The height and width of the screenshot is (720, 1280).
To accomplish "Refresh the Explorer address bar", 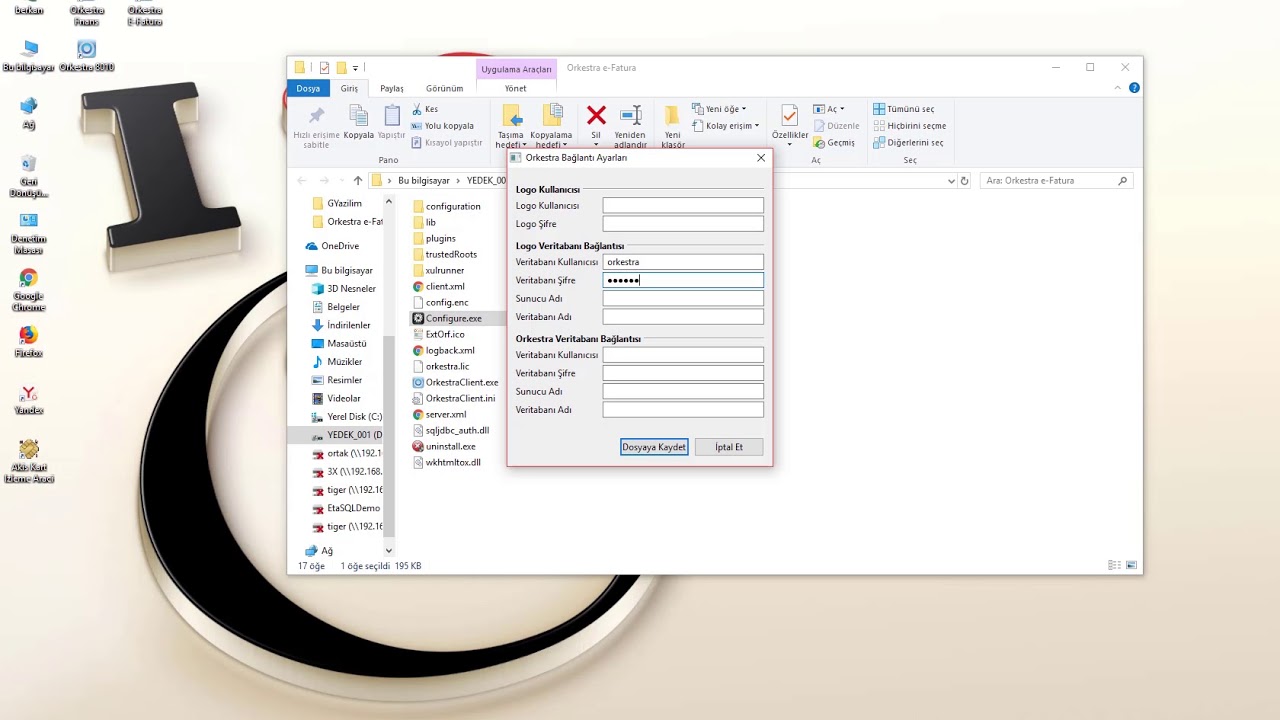I will [964, 181].
